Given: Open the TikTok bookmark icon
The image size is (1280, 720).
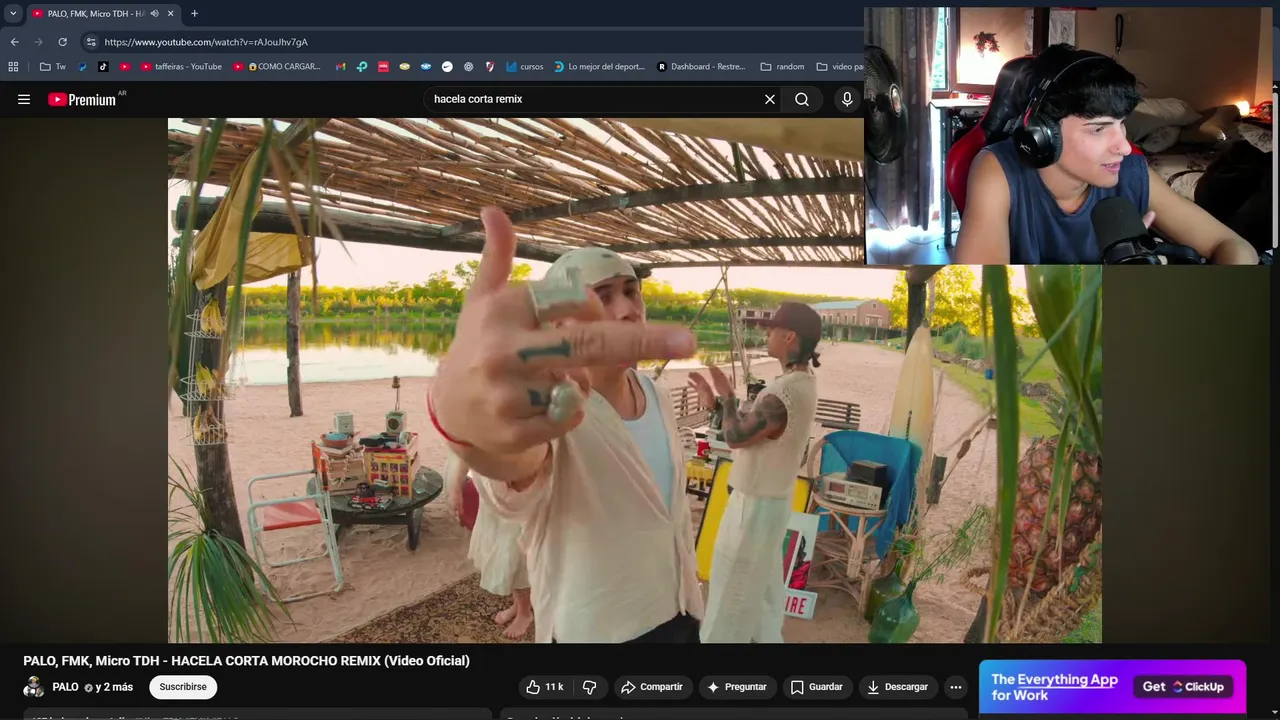Looking at the screenshot, I should (x=103, y=67).
